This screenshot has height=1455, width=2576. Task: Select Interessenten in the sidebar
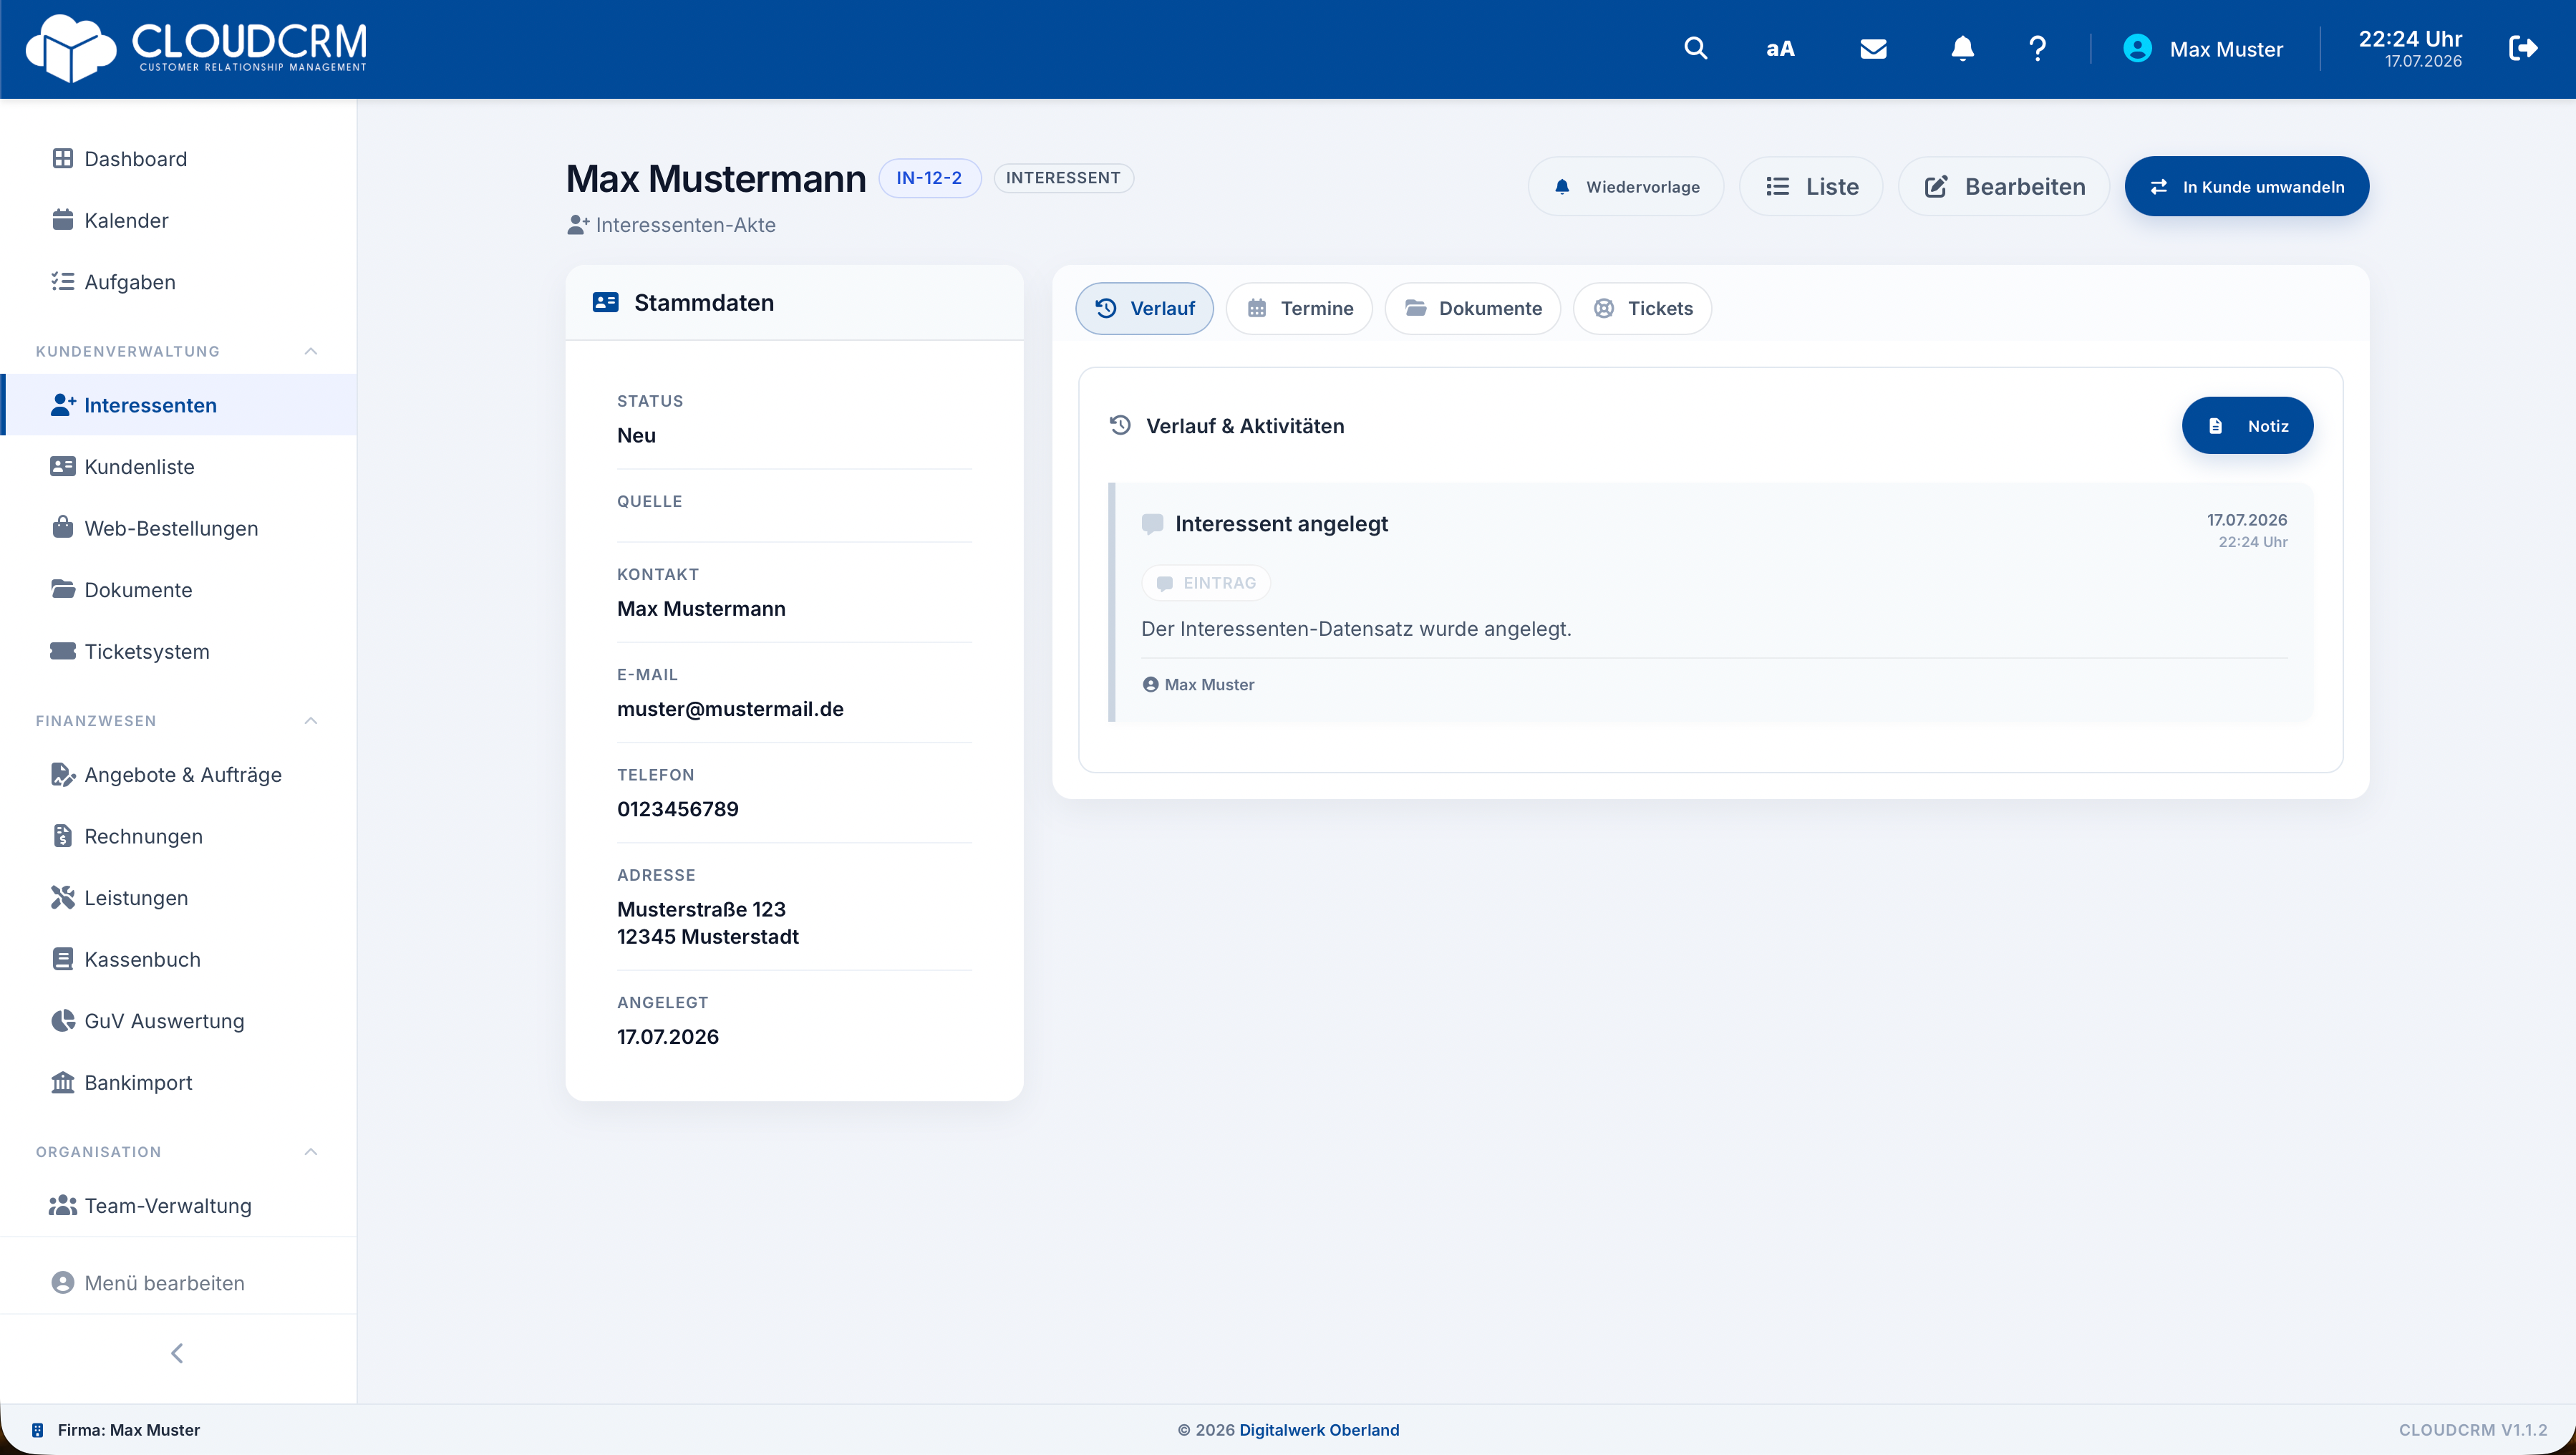pos(180,404)
